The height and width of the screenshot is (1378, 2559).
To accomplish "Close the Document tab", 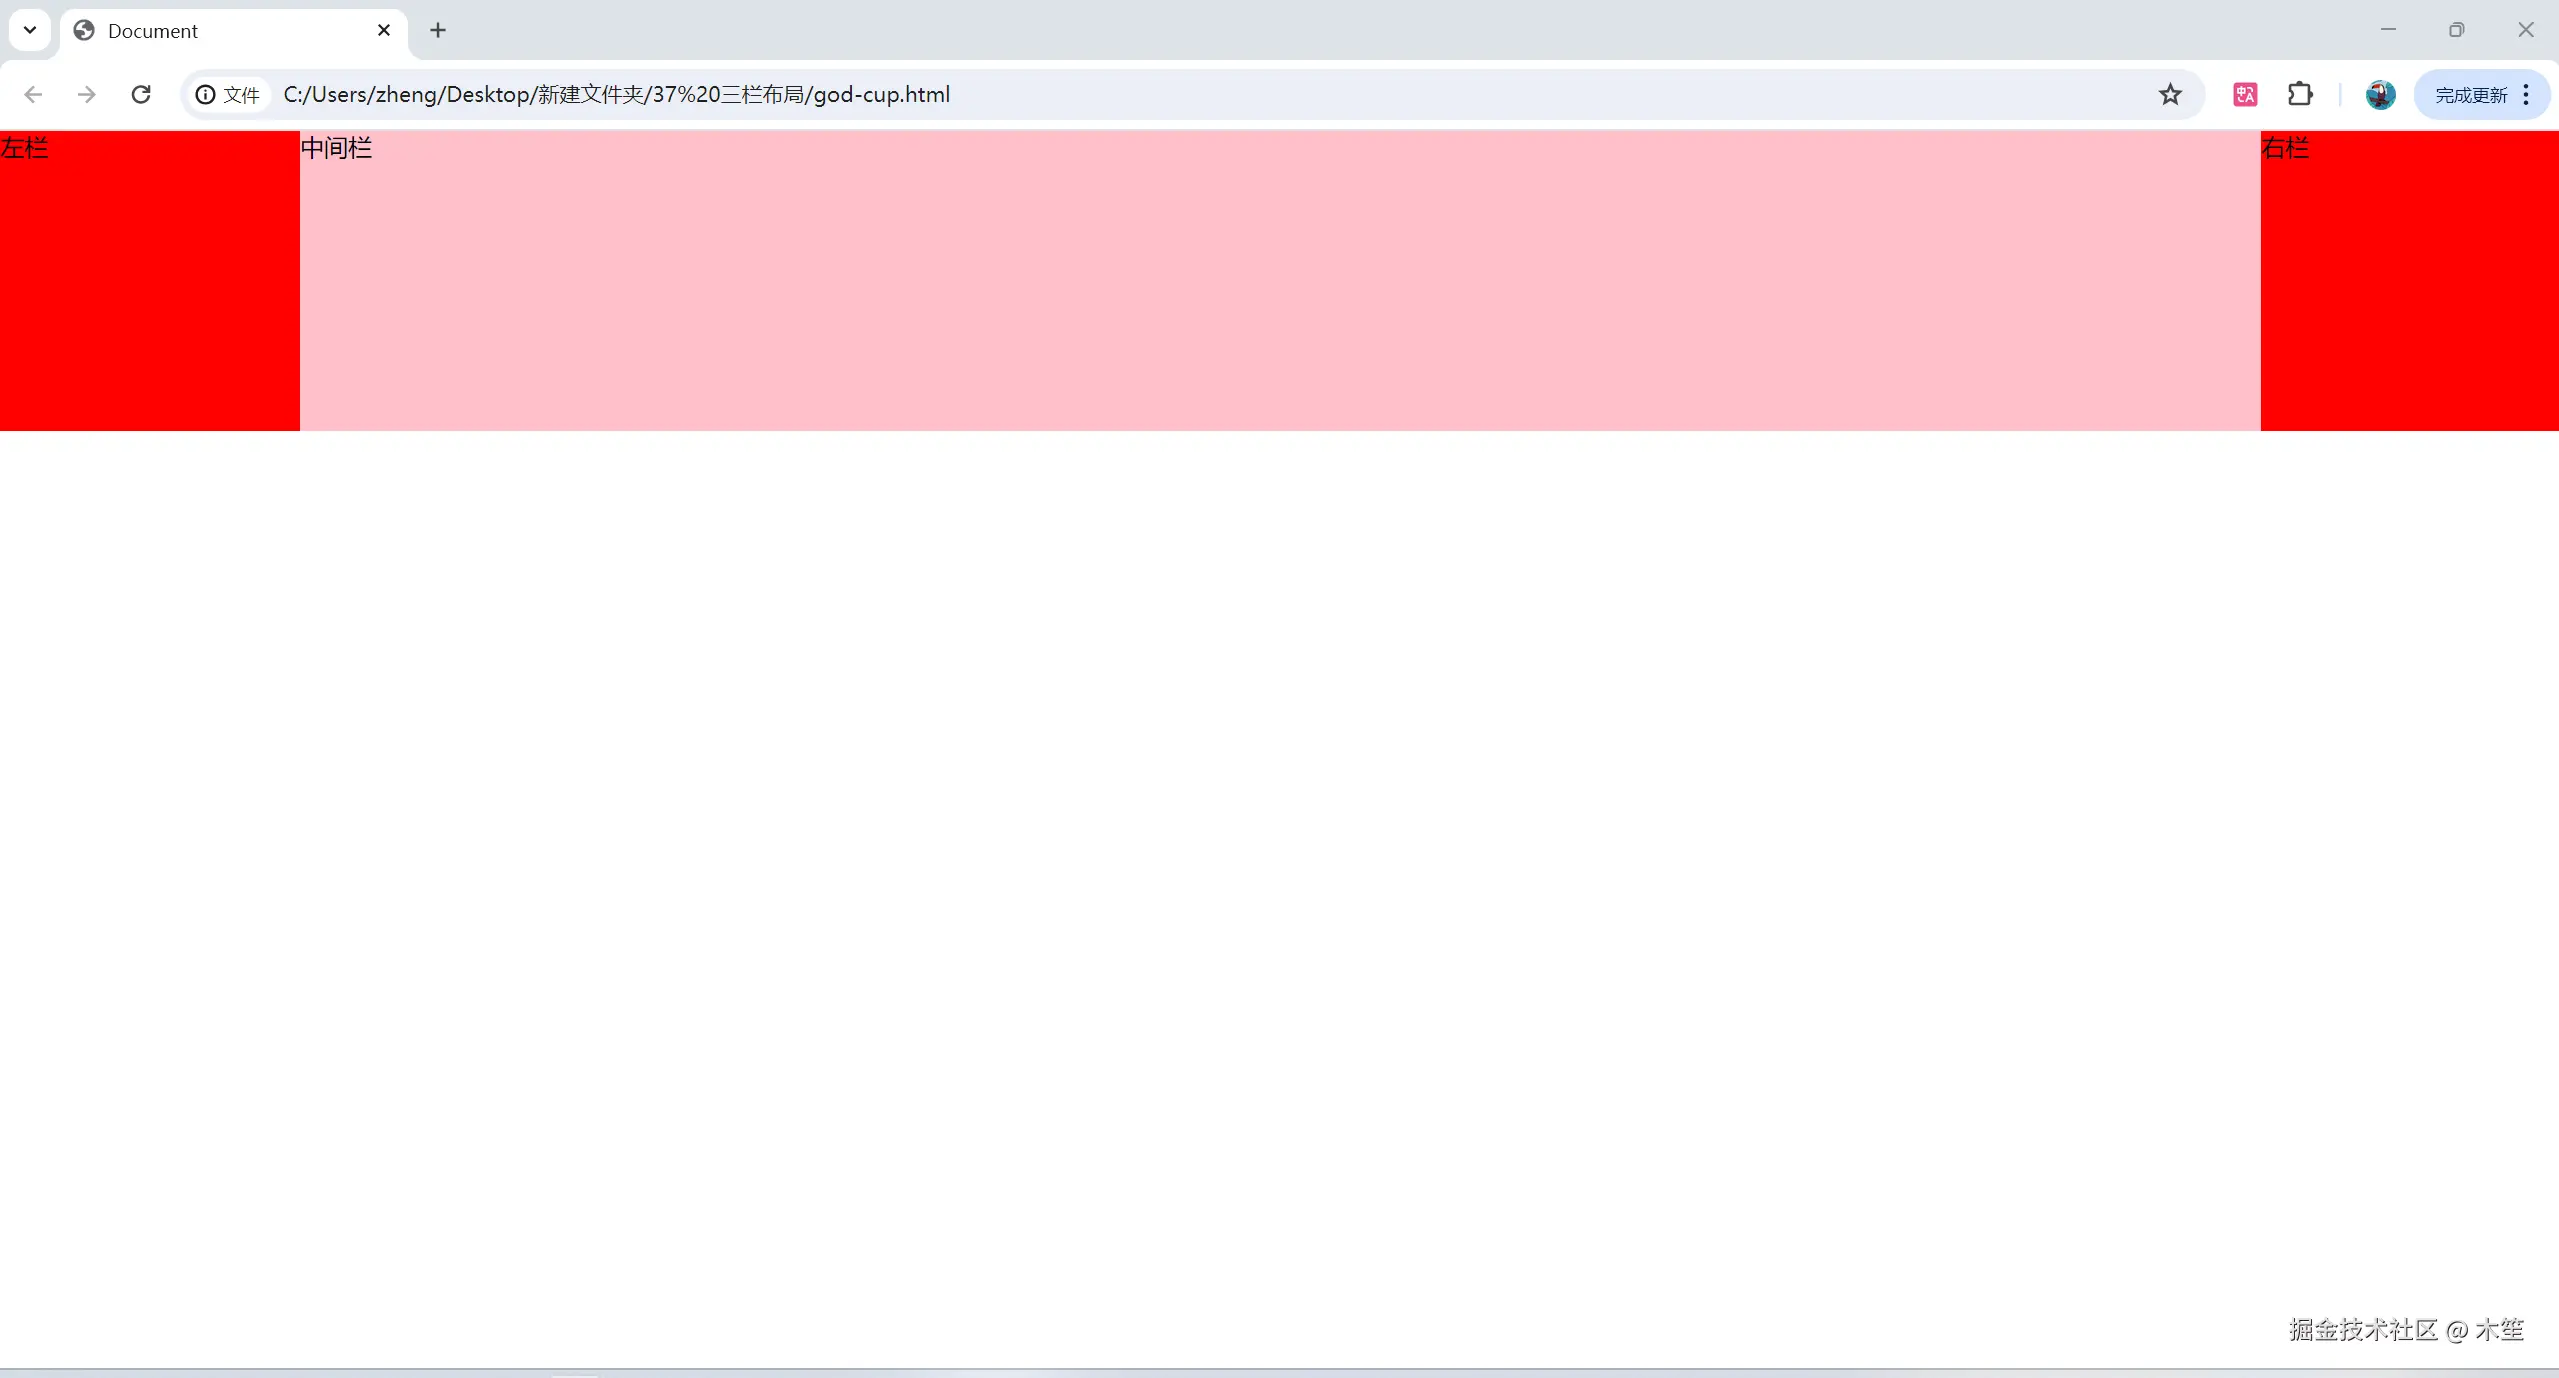I will pyautogui.click(x=384, y=30).
